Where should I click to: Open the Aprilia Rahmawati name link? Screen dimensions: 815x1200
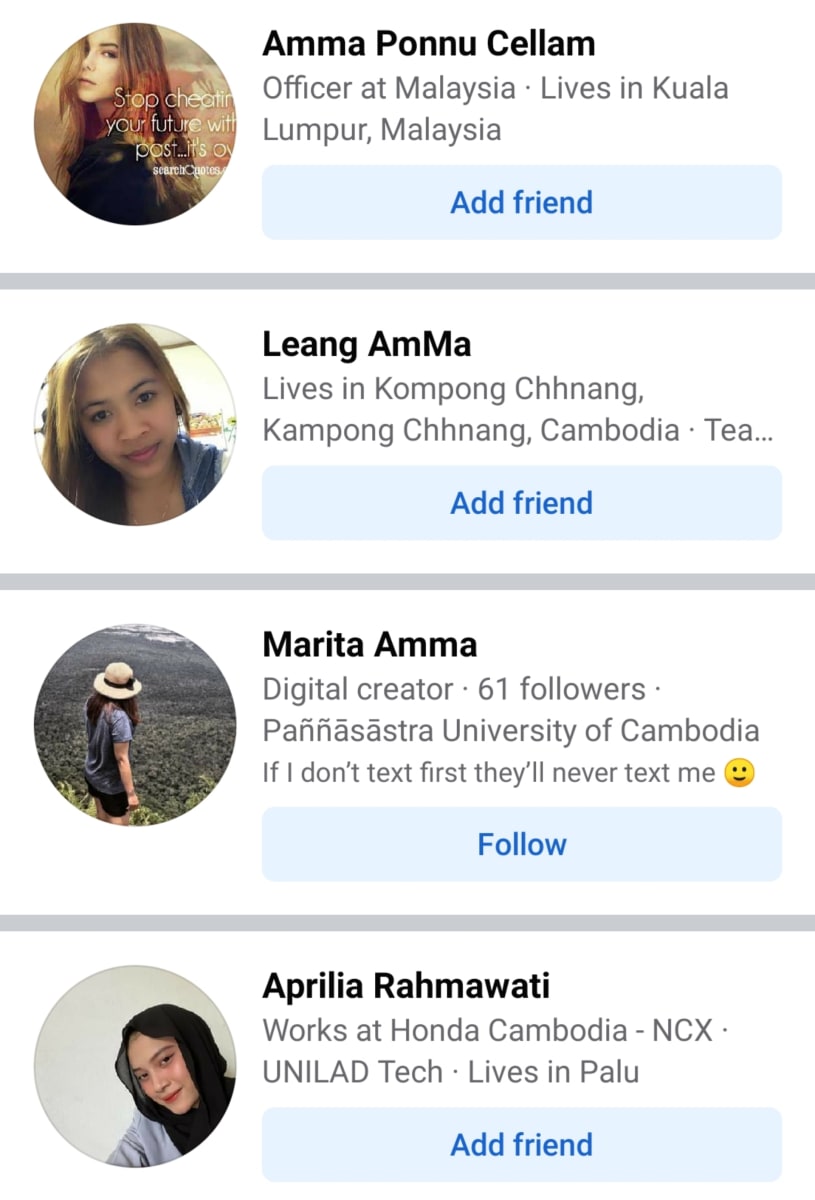click(x=406, y=987)
